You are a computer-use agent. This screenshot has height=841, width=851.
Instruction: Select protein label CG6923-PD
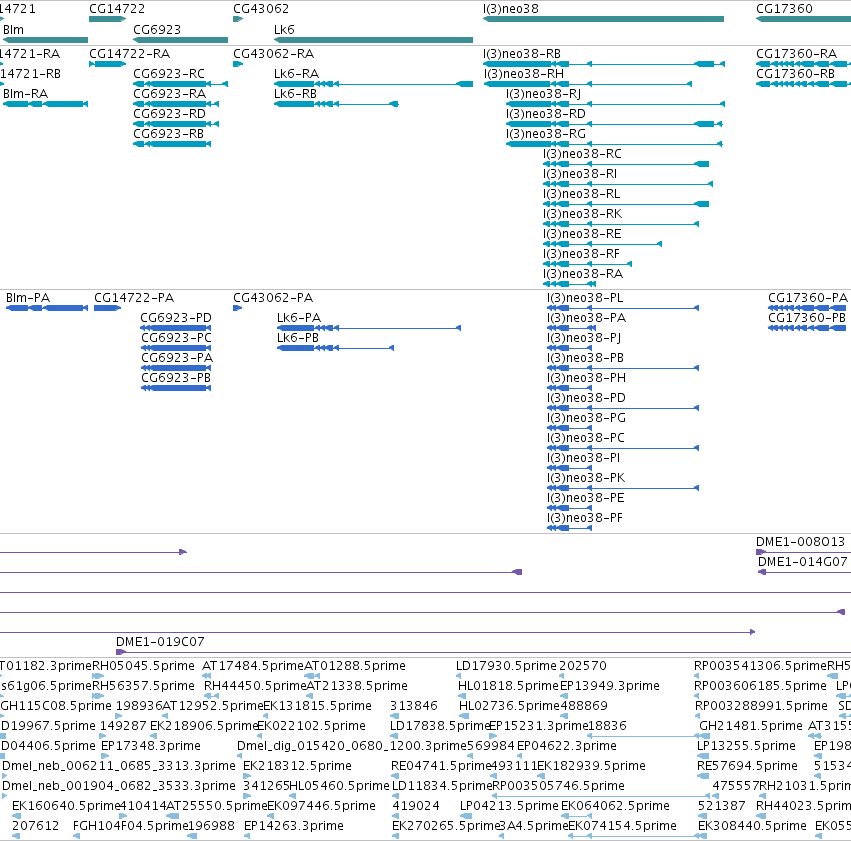[176, 318]
